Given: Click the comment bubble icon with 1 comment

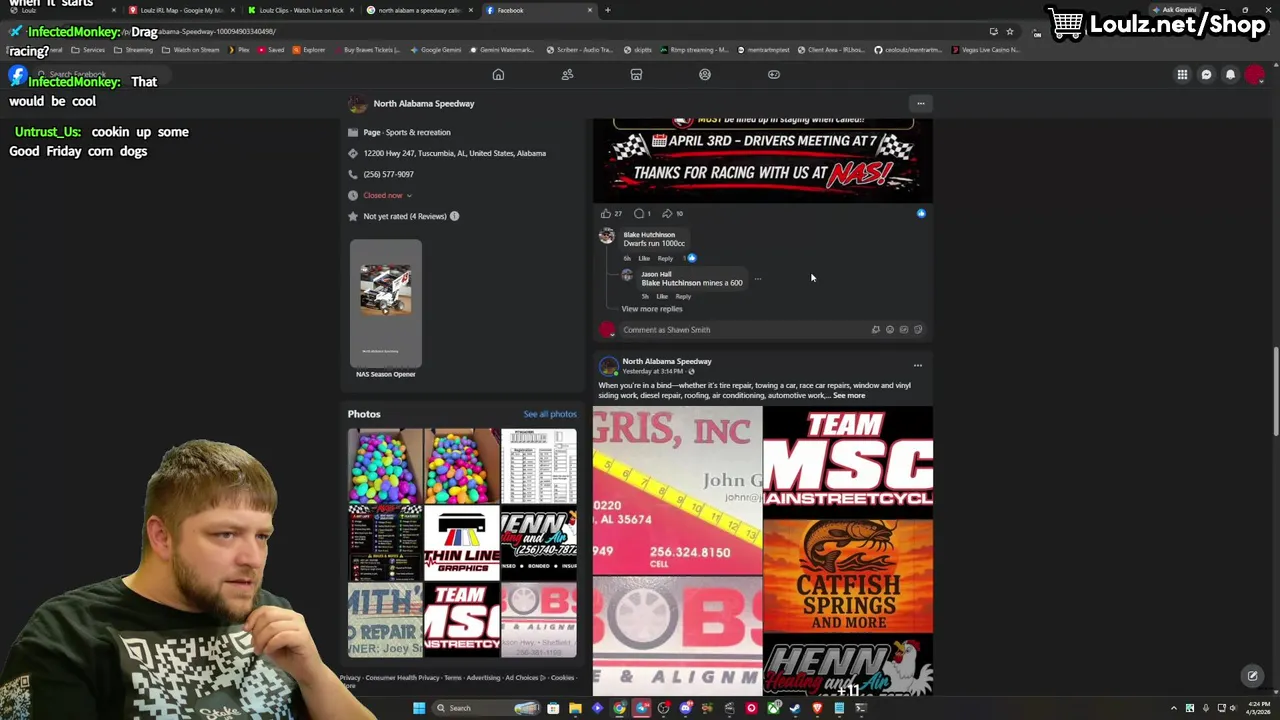Looking at the screenshot, I should pyautogui.click(x=639, y=213).
